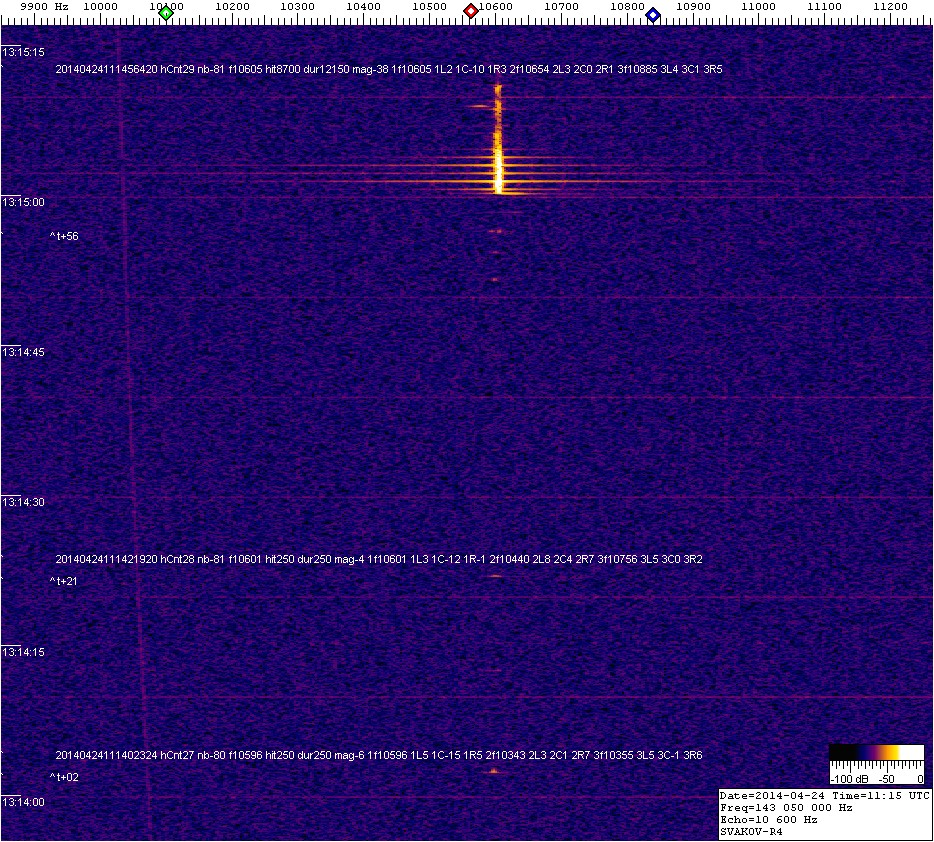Screen dimensions: 934x842
Task: Click the ^t+56 time offset label
Action: [64, 237]
